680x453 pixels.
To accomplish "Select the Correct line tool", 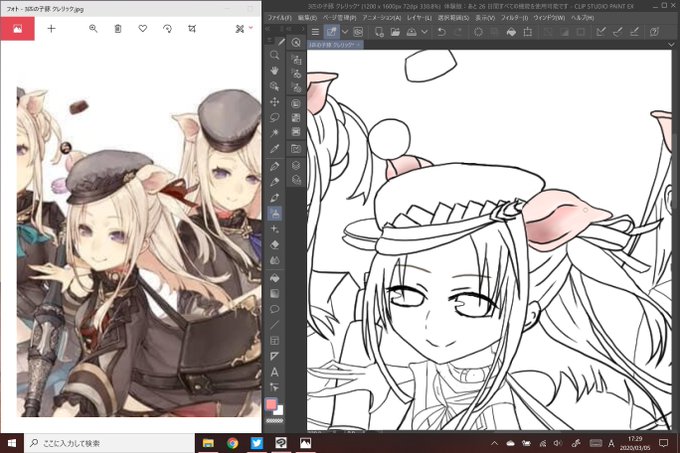I will click(x=275, y=387).
